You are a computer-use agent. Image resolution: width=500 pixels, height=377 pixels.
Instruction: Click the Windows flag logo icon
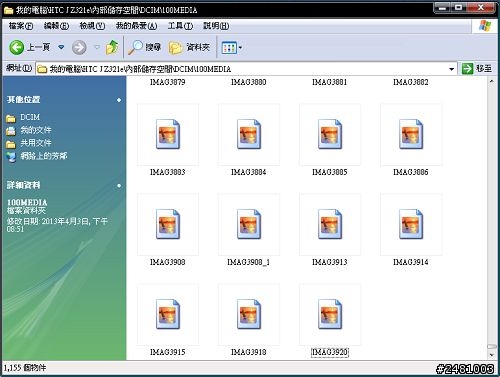[485, 26]
